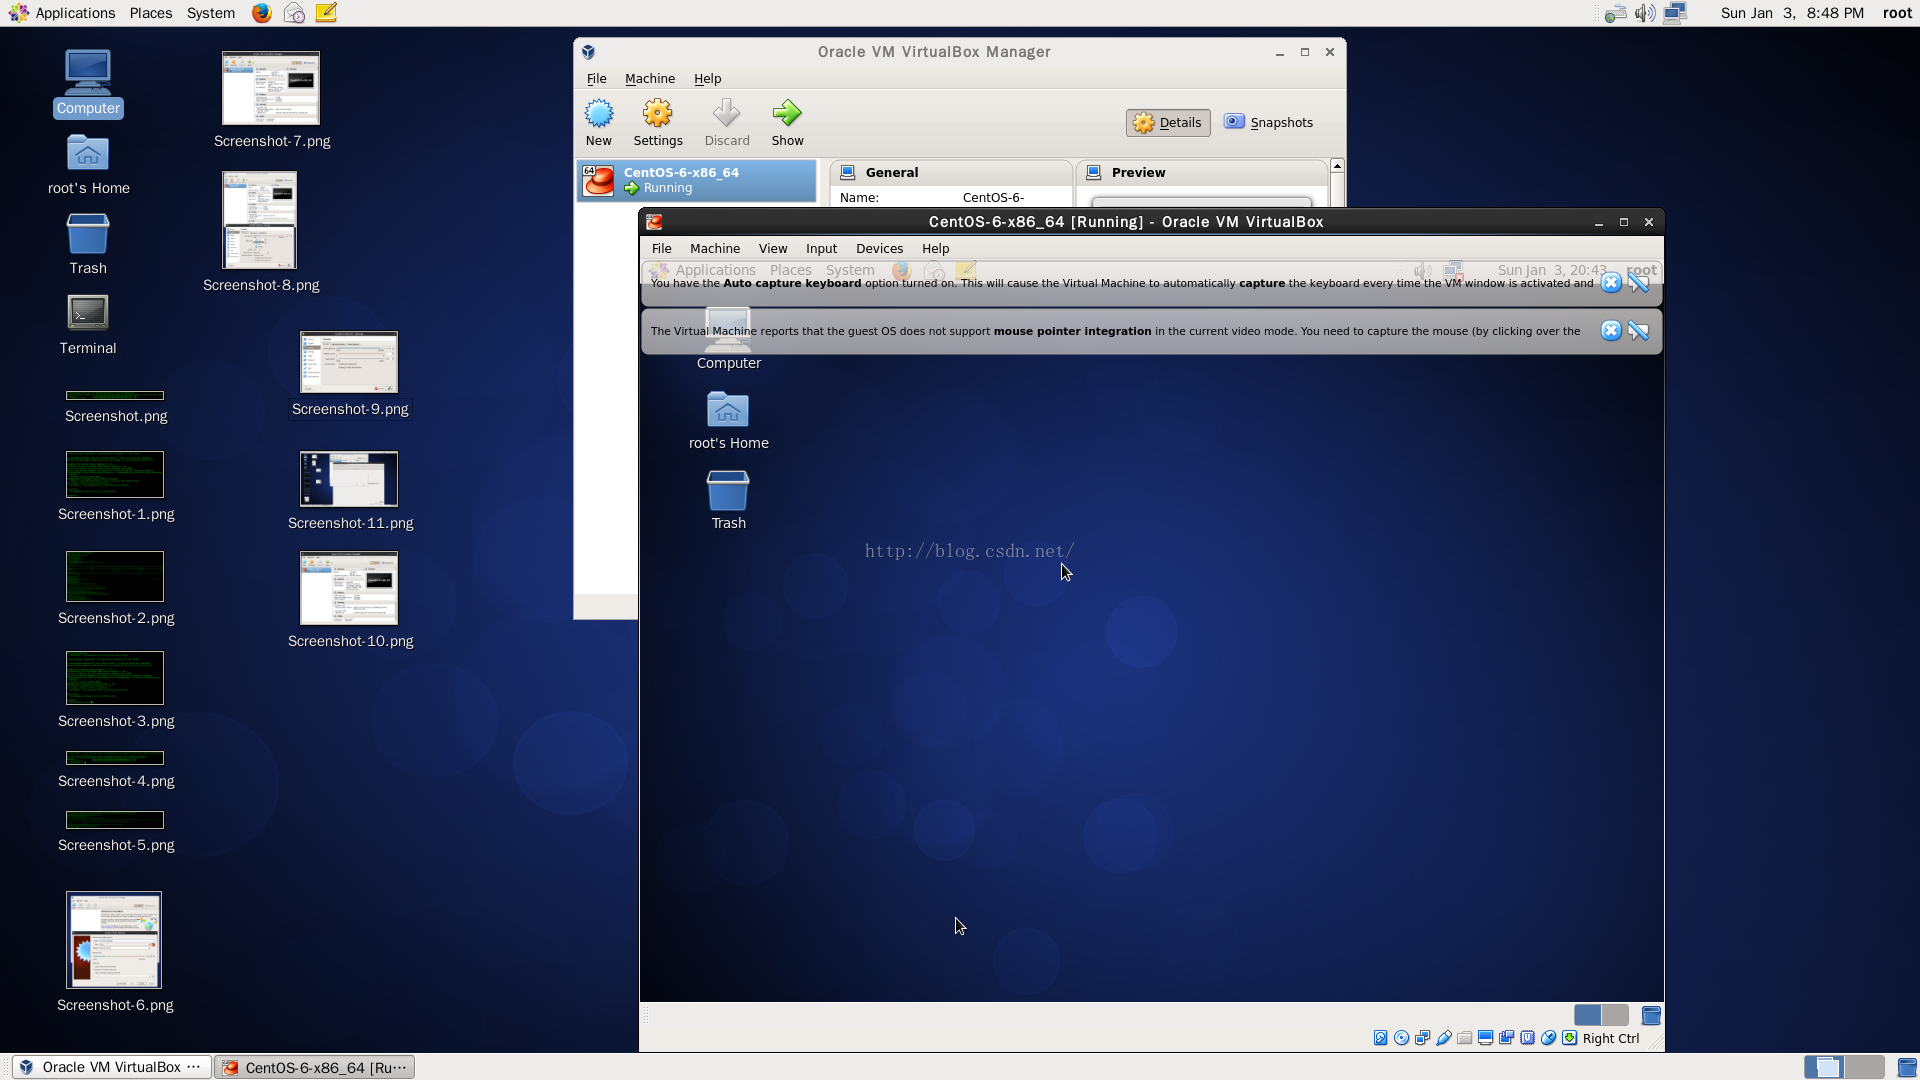Open Machine menu in CentOS VM window
This screenshot has height=1080, width=1920.
(715, 248)
